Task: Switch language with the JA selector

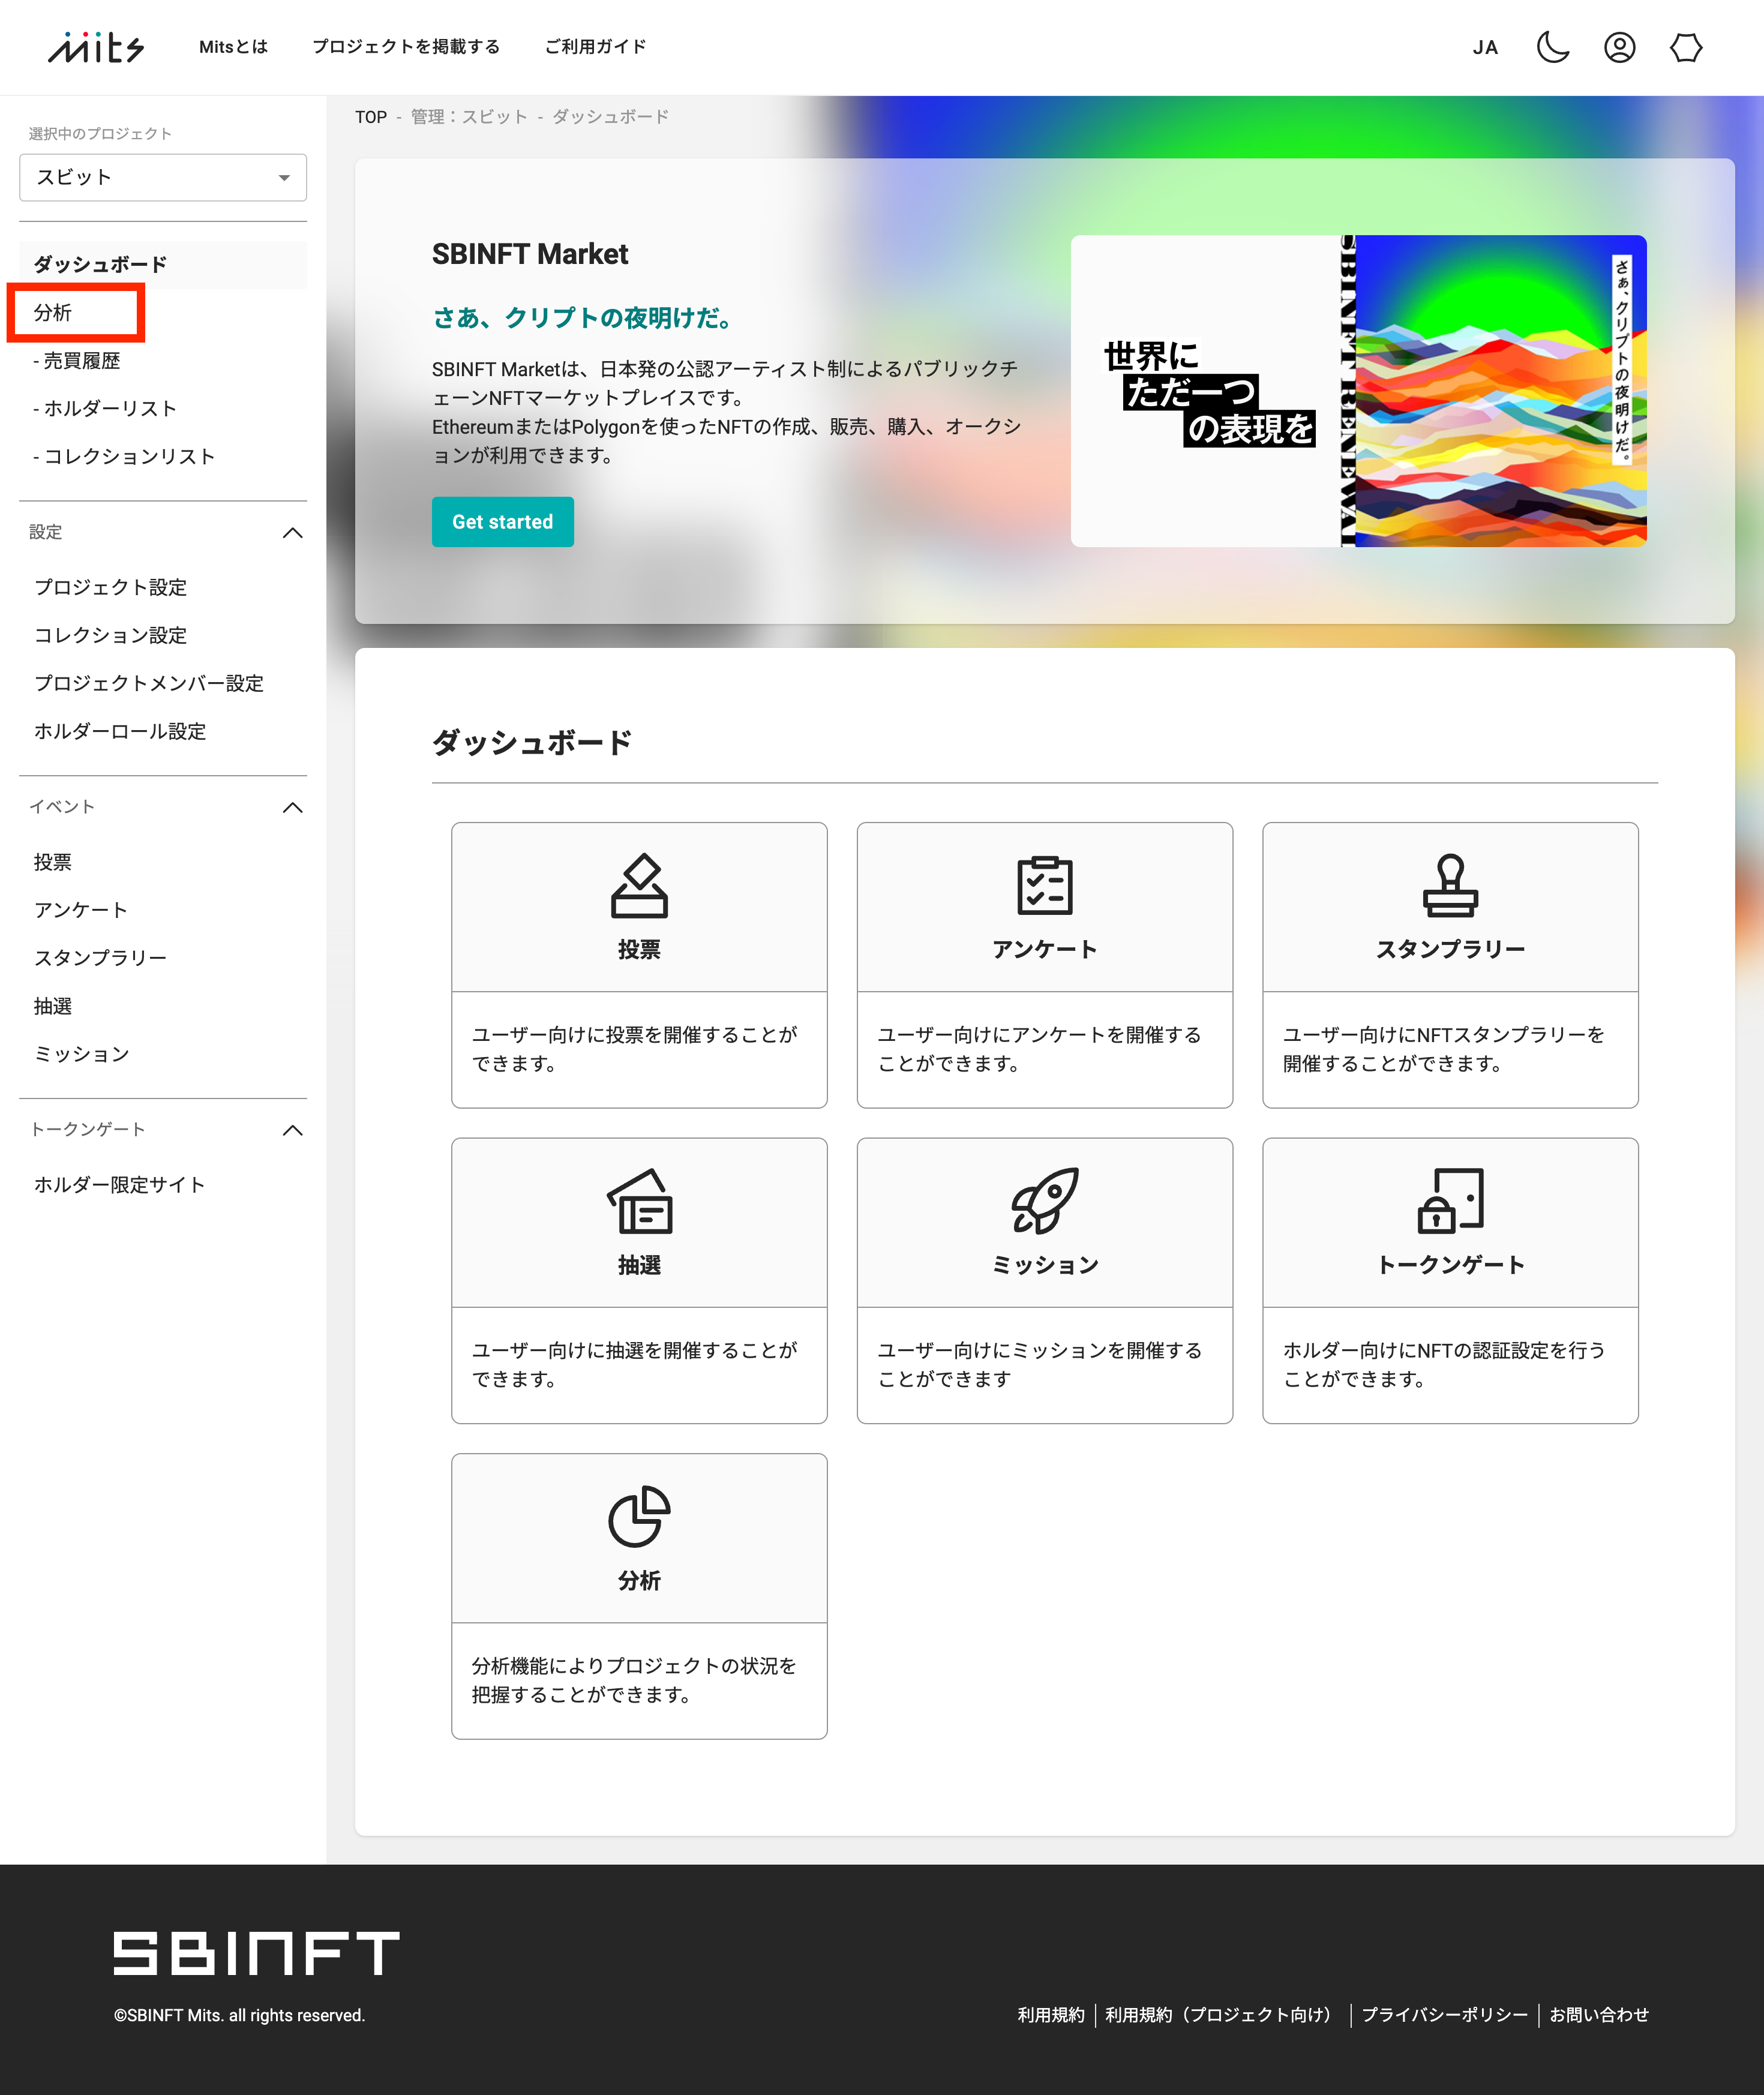Action: click(x=1485, y=47)
